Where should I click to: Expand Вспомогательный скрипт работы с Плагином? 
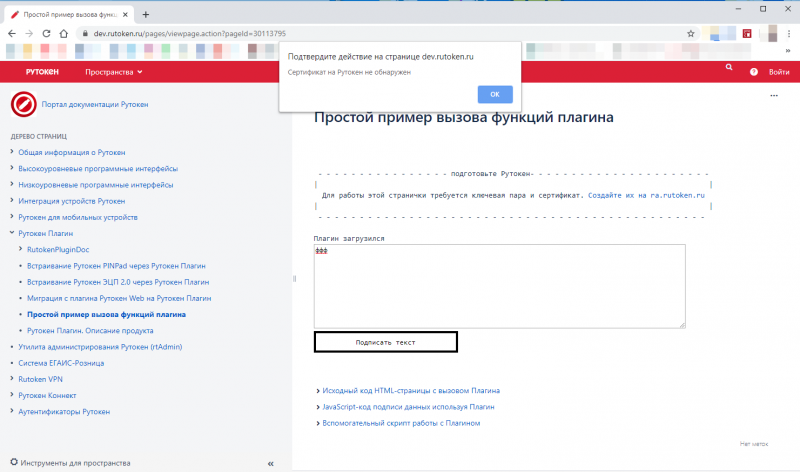[x=401, y=424]
